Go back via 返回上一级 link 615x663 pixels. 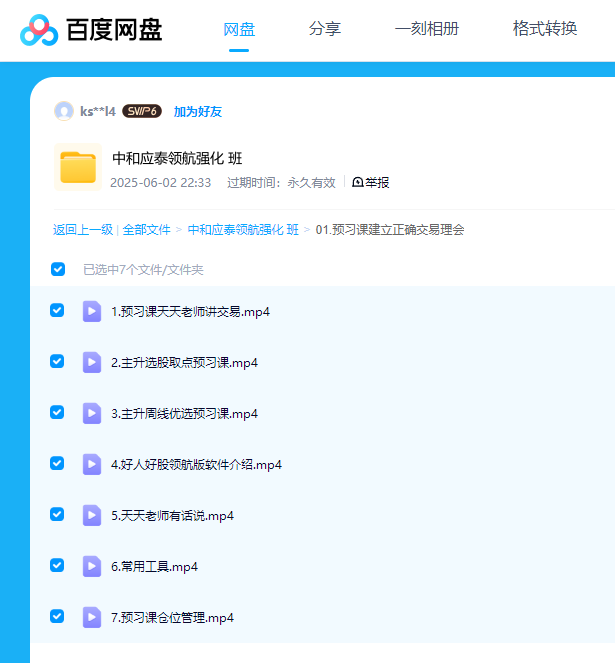click(x=83, y=229)
